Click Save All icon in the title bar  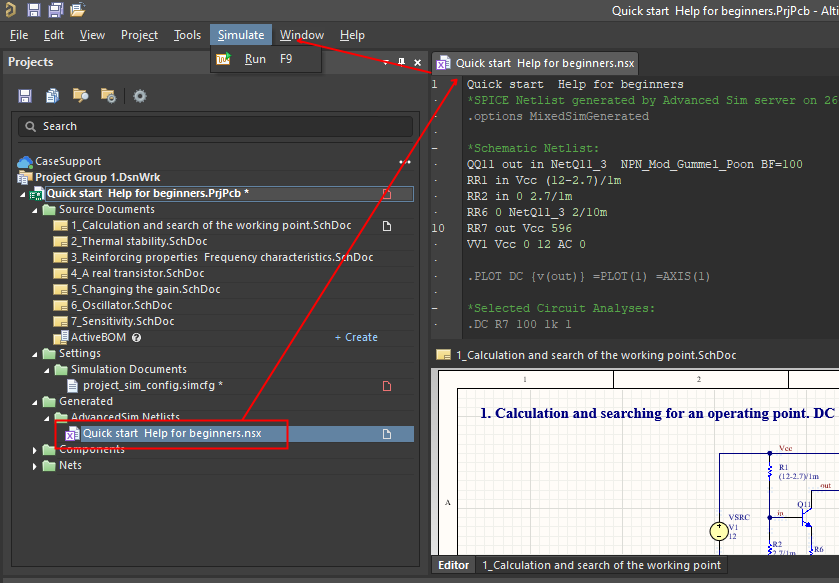[55, 10]
